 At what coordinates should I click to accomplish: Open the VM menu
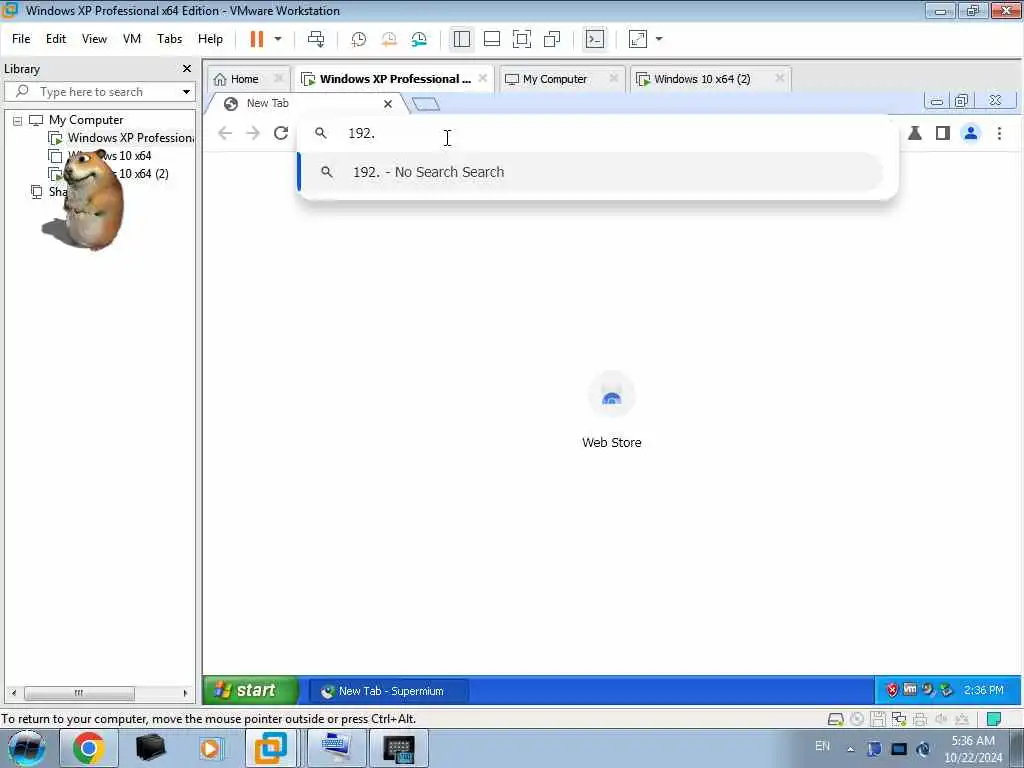132,39
